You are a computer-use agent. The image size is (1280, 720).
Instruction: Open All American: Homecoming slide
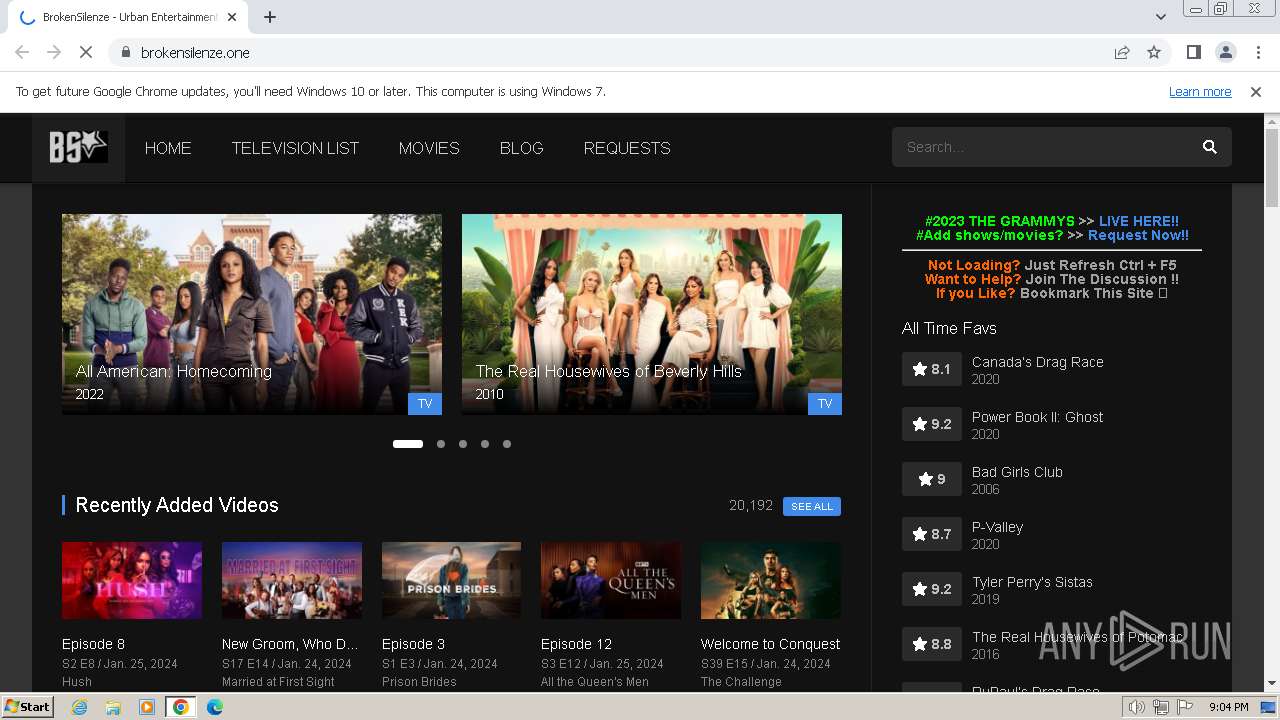pyautogui.click(x=252, y=314)
